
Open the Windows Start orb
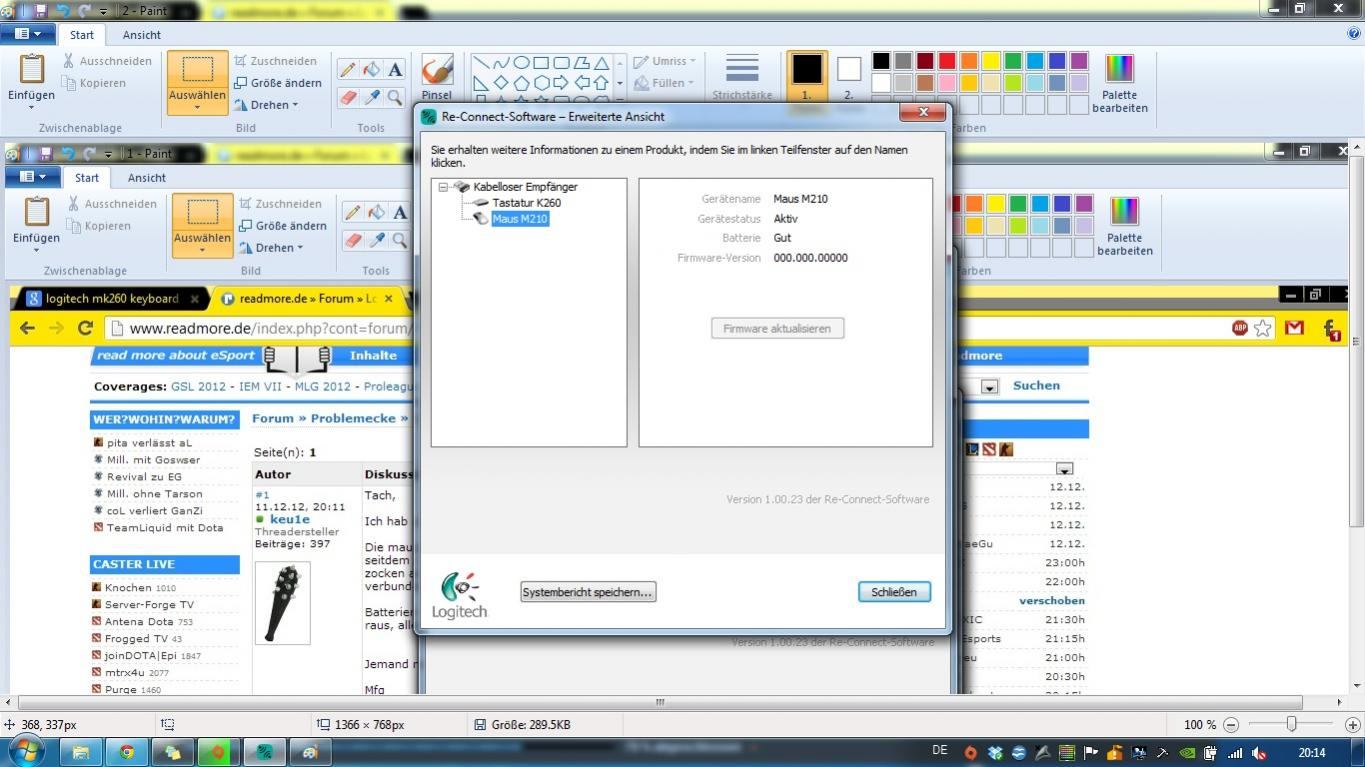pos(25,752)
